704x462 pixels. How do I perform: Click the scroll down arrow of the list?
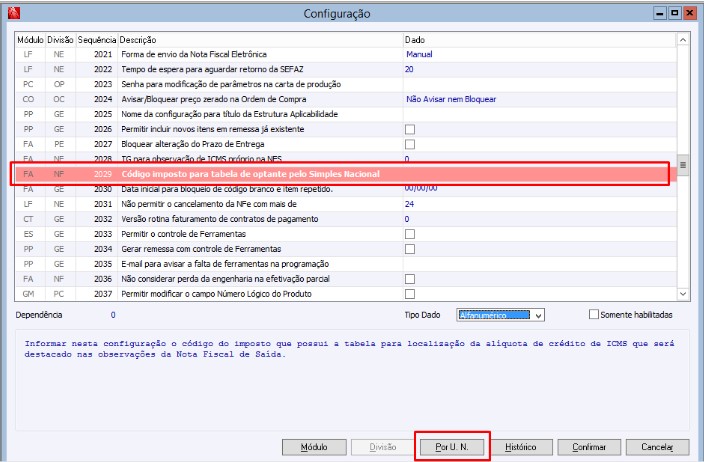(x=682, y=294)
